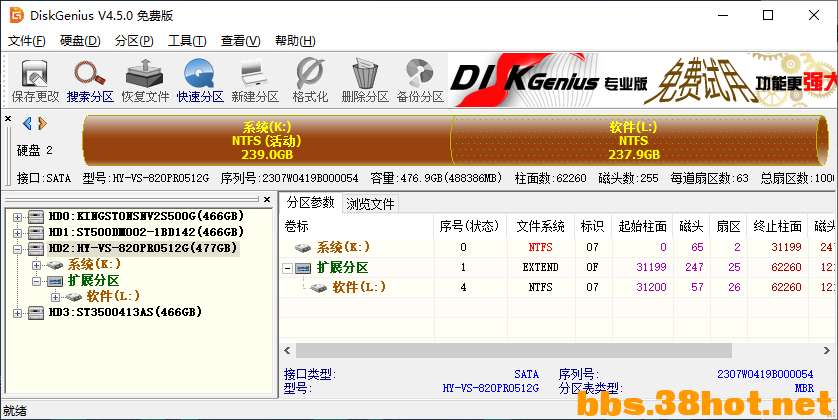The height and width of the screenshot is (420, 838).
Task: Switch to 浏览文件 tab
Action: [x=370, y=204]
